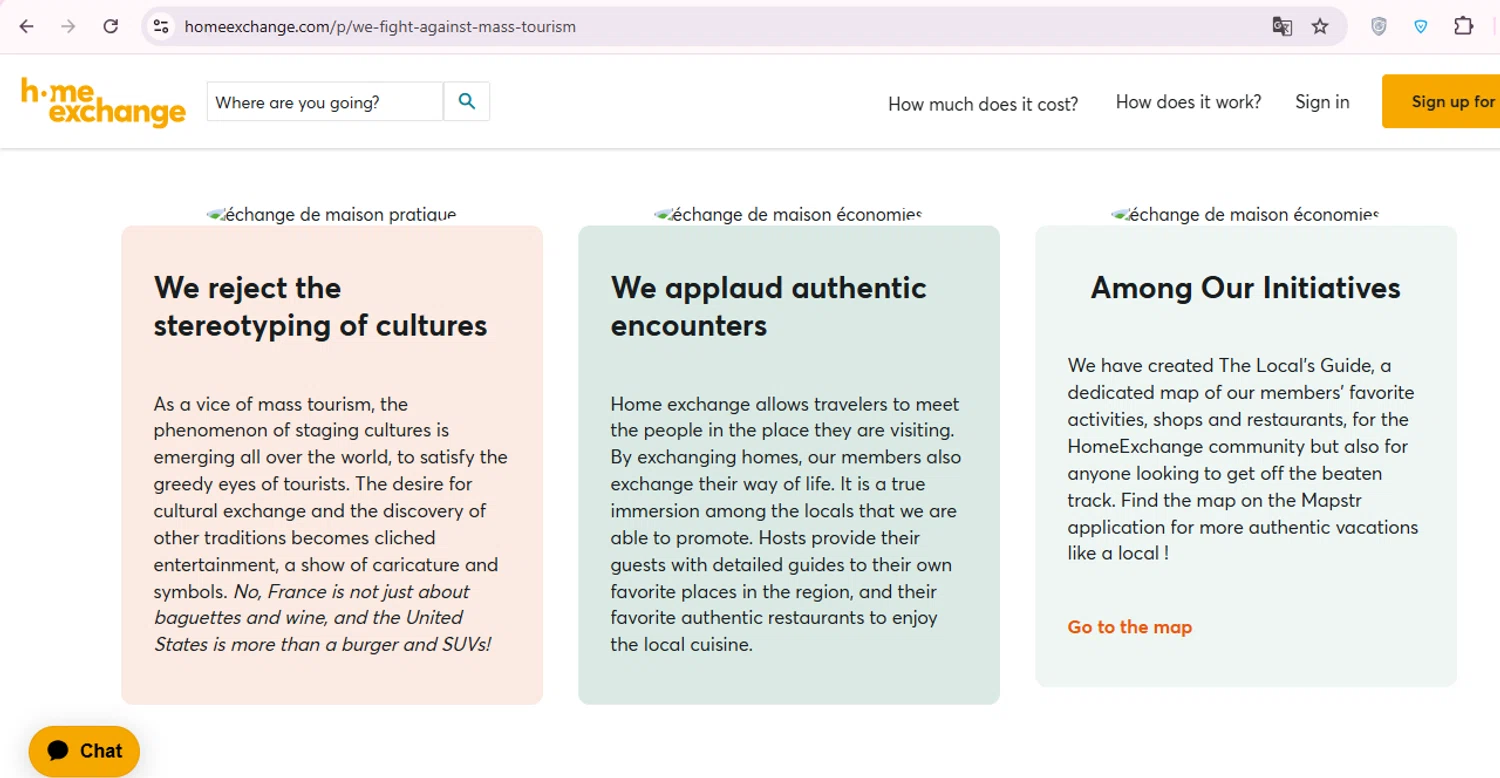1500x778 pixels.
Task: Open the gray shield extension icon
Action: click(1378, 27)
